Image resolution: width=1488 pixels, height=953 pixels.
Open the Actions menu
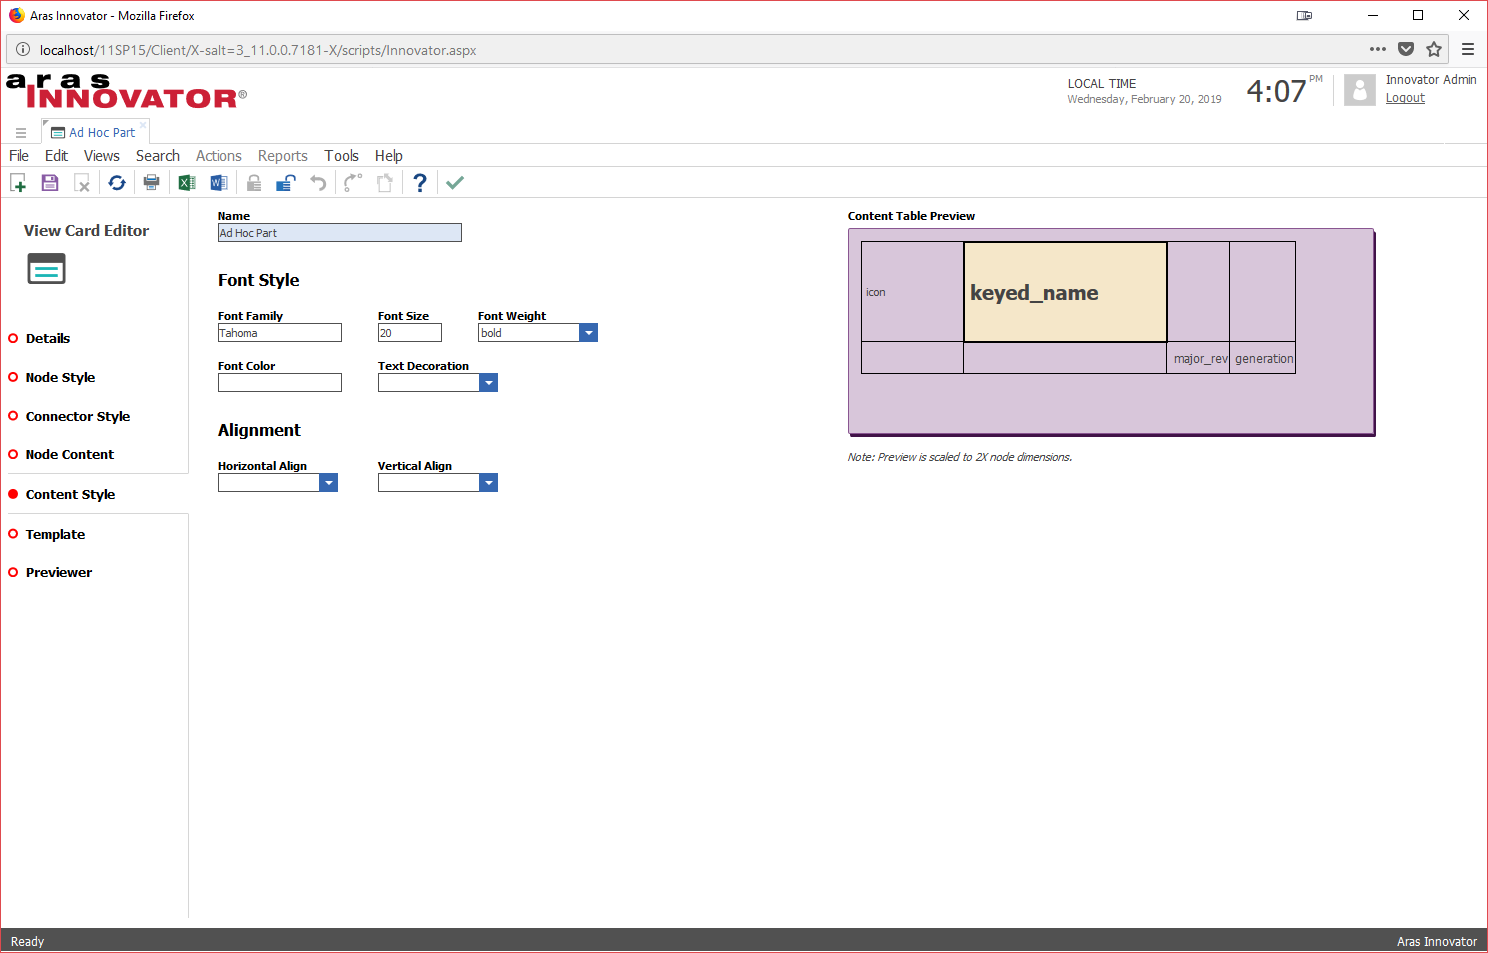pos(219,156)
